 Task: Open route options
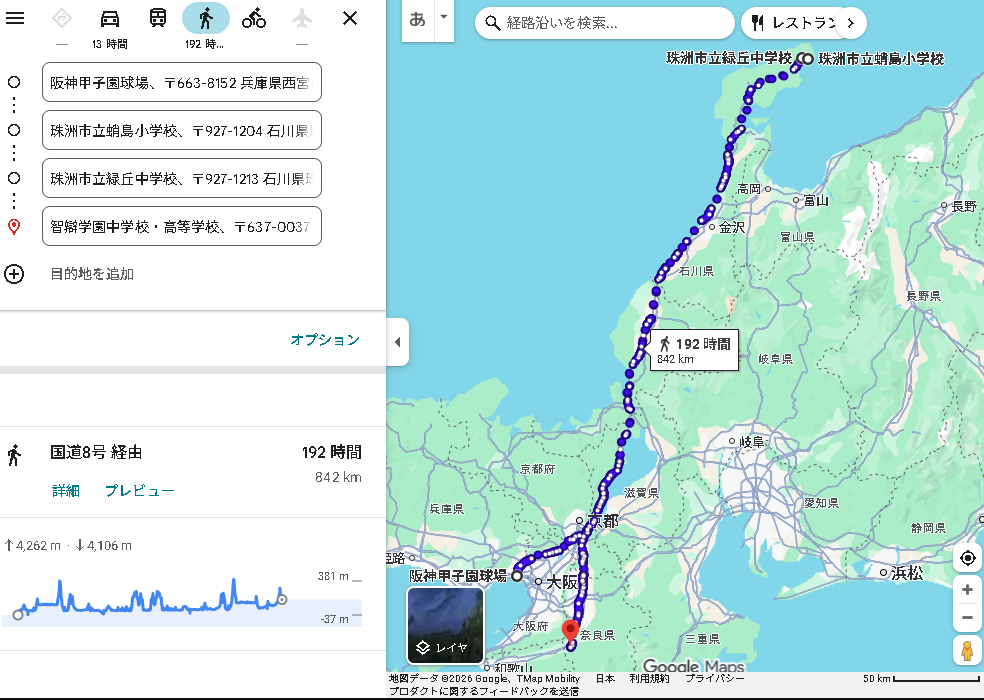[x=324, y=340]
